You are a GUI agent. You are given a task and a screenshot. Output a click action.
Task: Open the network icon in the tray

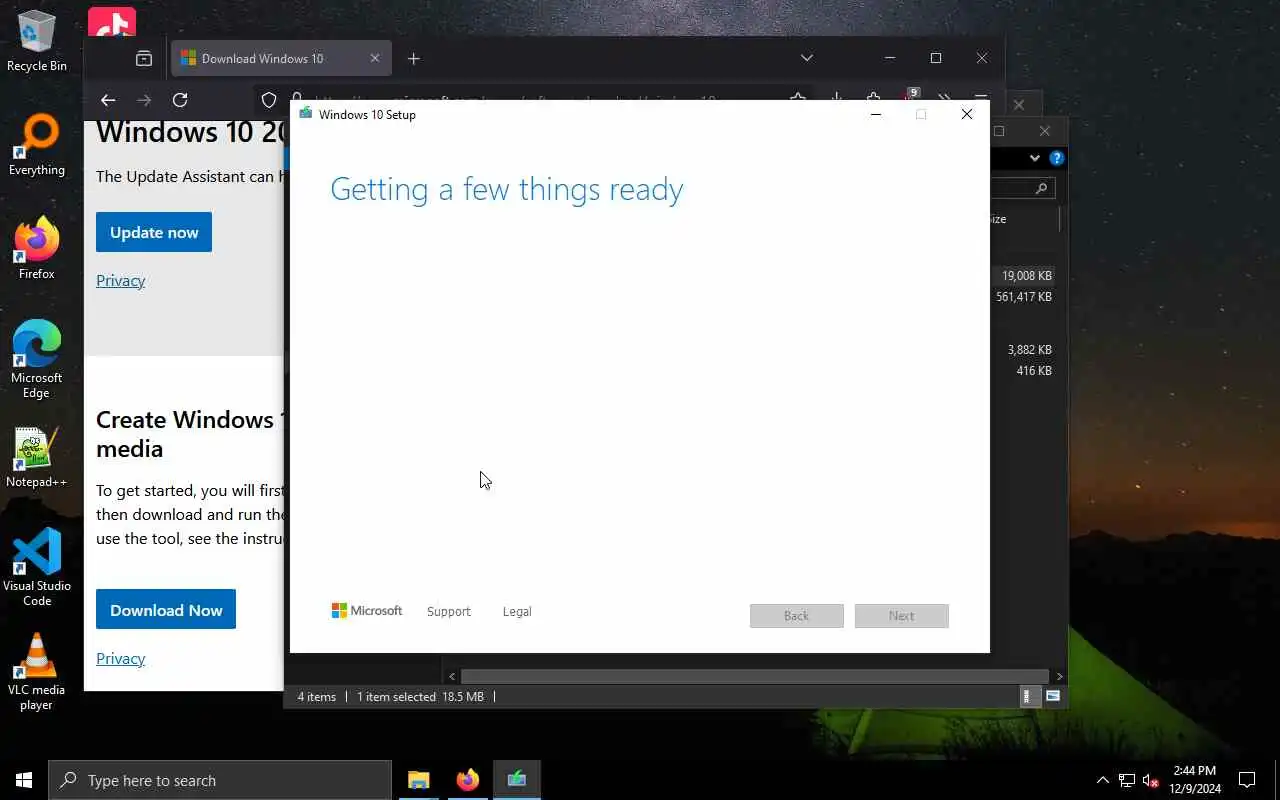[x=1127, y=780]
